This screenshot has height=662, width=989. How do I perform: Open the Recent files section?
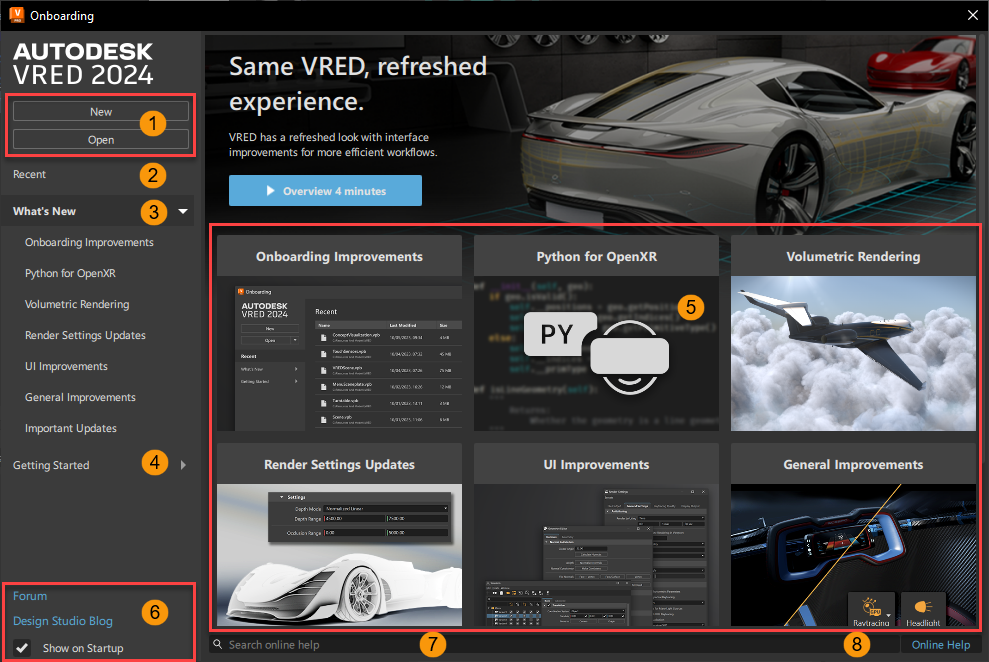30,174
